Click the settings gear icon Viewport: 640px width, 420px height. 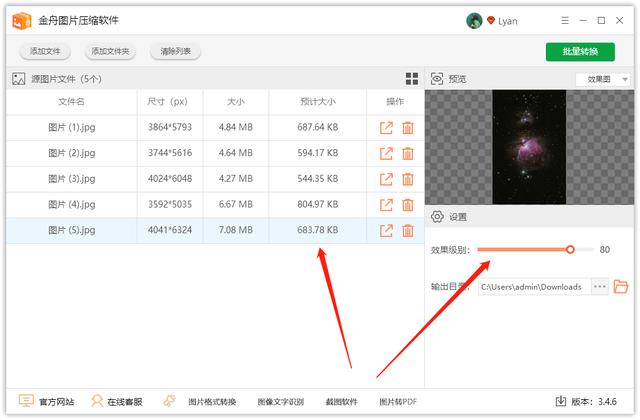pos(437,216)
